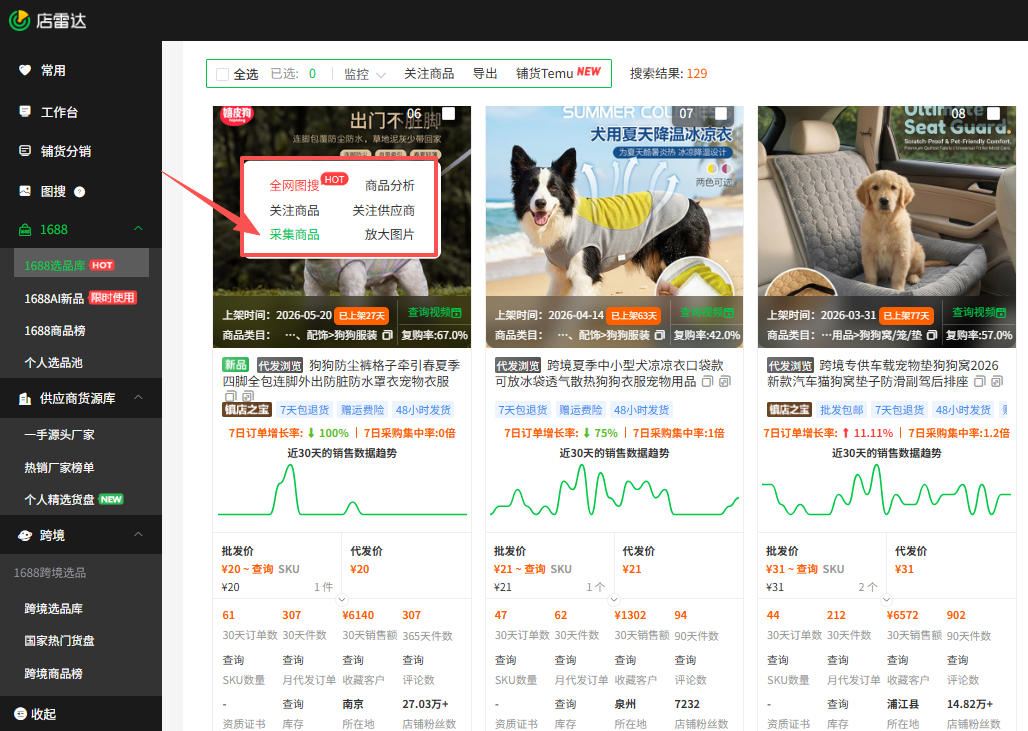Copy the title of the 跨境专供车载宠物垫 product
Image resolution: width=1028 pixels, height=731 pixels.
[x=979, y=382]
